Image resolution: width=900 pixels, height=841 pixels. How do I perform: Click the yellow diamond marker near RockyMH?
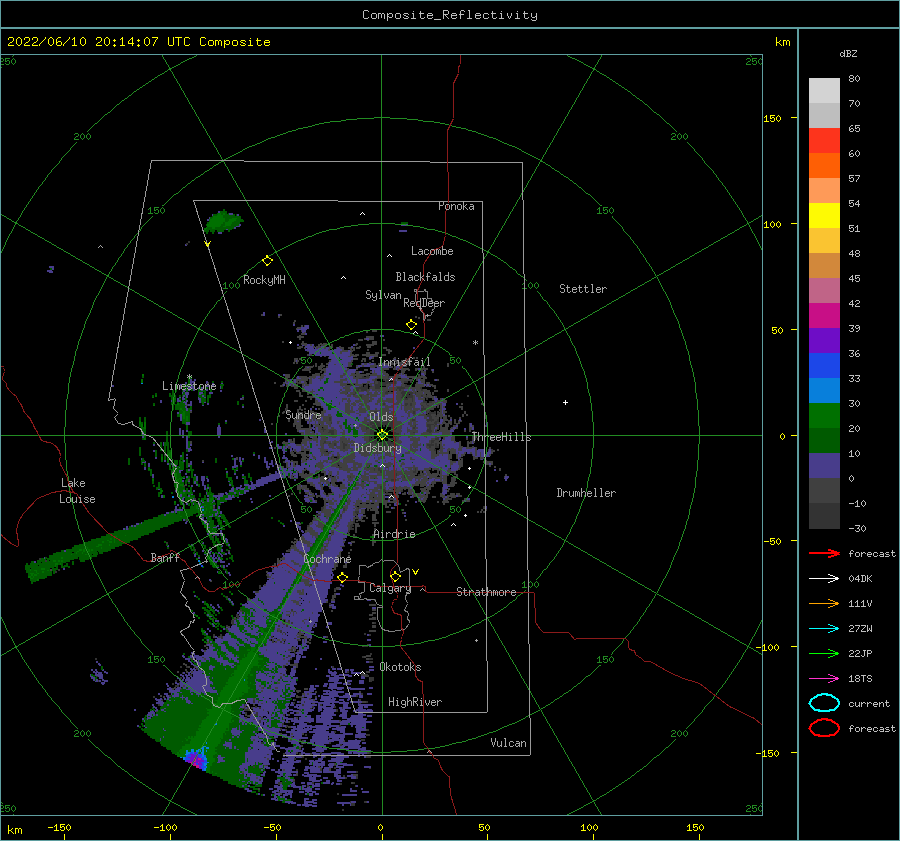[x=267, y=261]
